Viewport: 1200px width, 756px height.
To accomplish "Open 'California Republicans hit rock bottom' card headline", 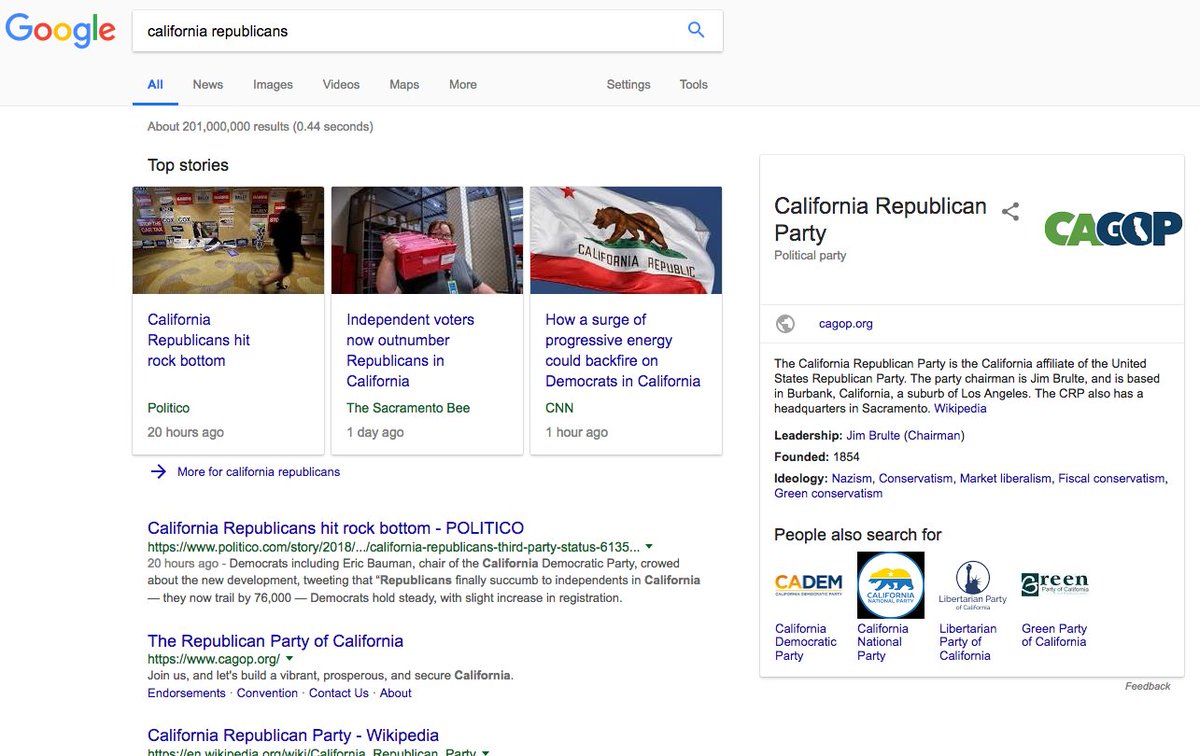I will click(x=199, y=340).
